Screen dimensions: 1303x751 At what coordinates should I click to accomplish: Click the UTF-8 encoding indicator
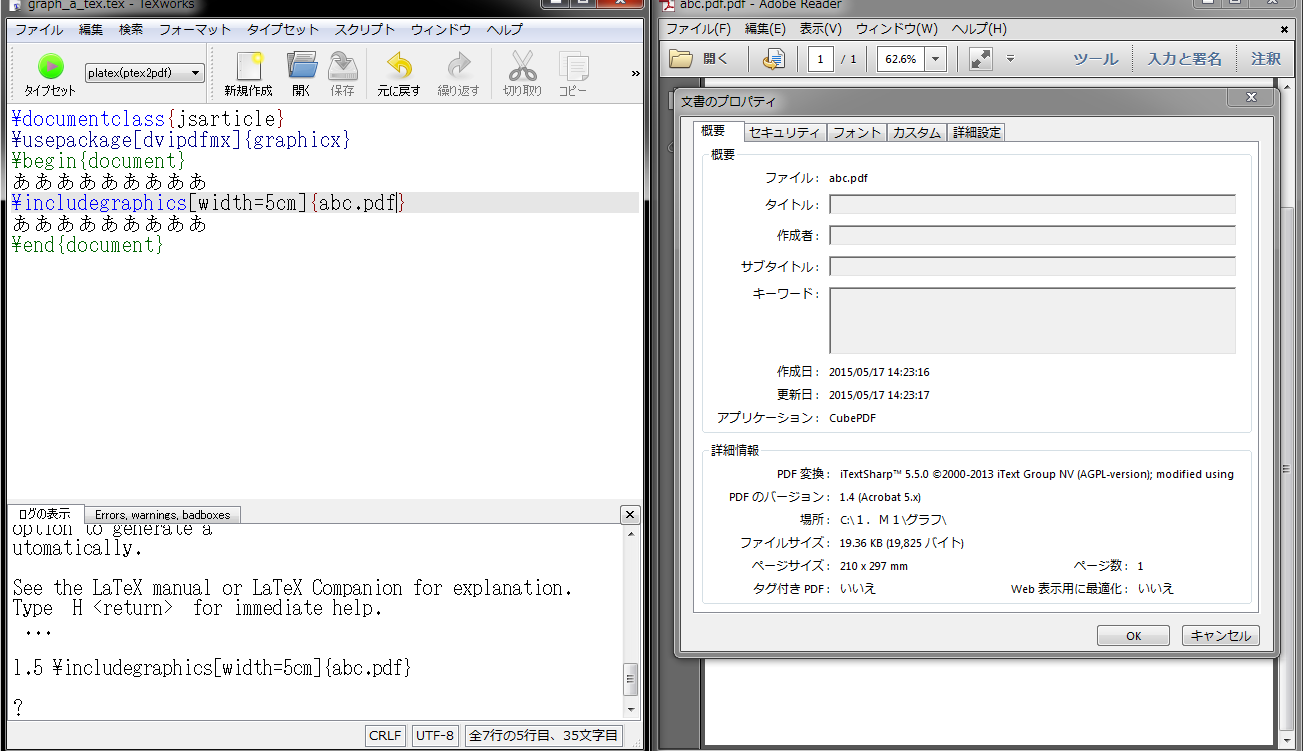(434, 735)
